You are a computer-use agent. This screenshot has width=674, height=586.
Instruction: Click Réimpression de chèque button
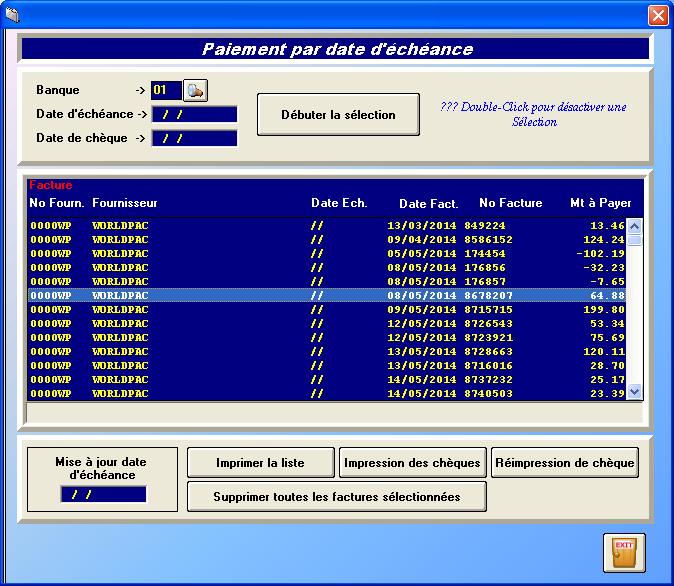pos(565,463)
